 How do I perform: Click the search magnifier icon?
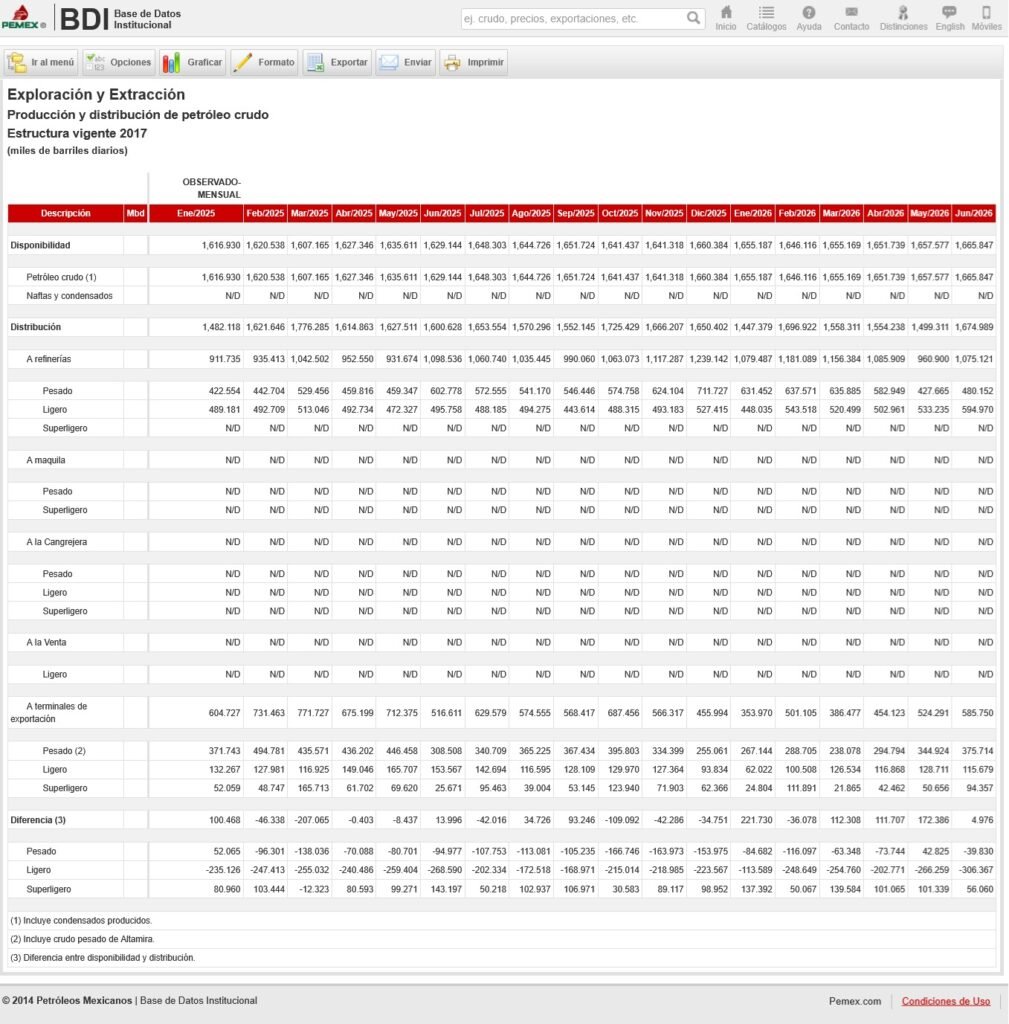coord(693,18)
